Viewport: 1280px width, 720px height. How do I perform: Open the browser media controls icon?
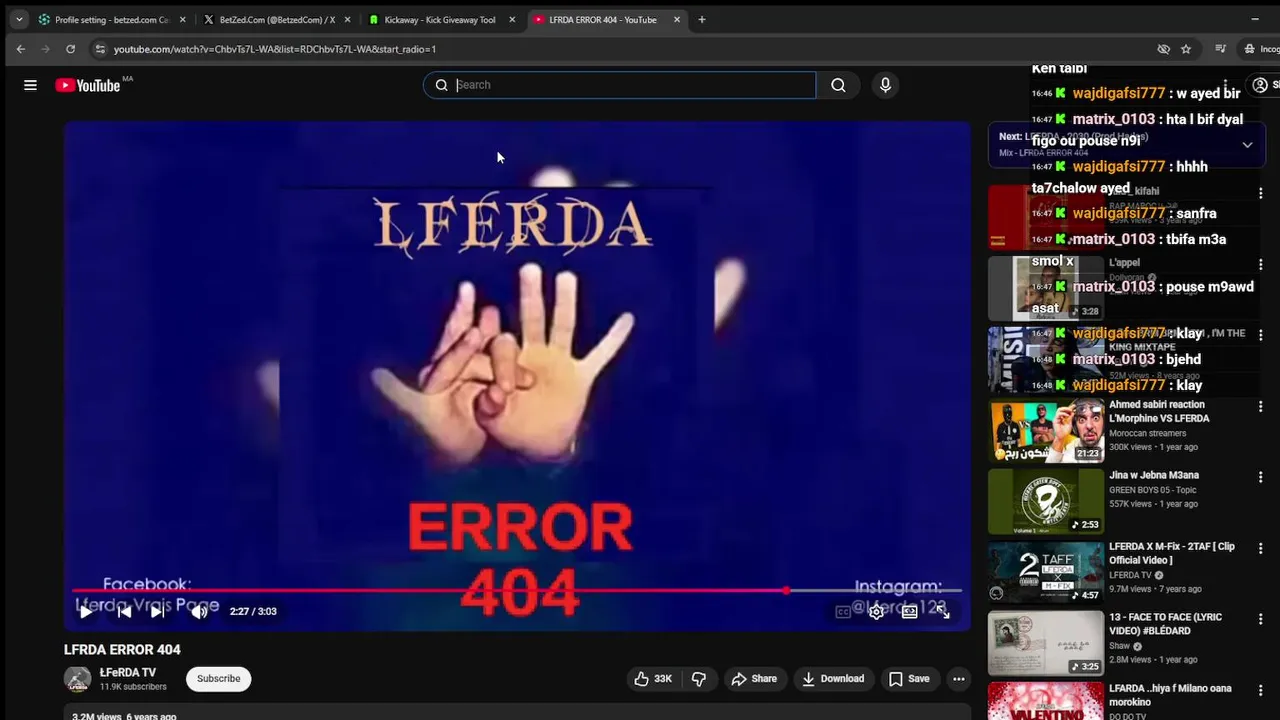click(1220, 48)
